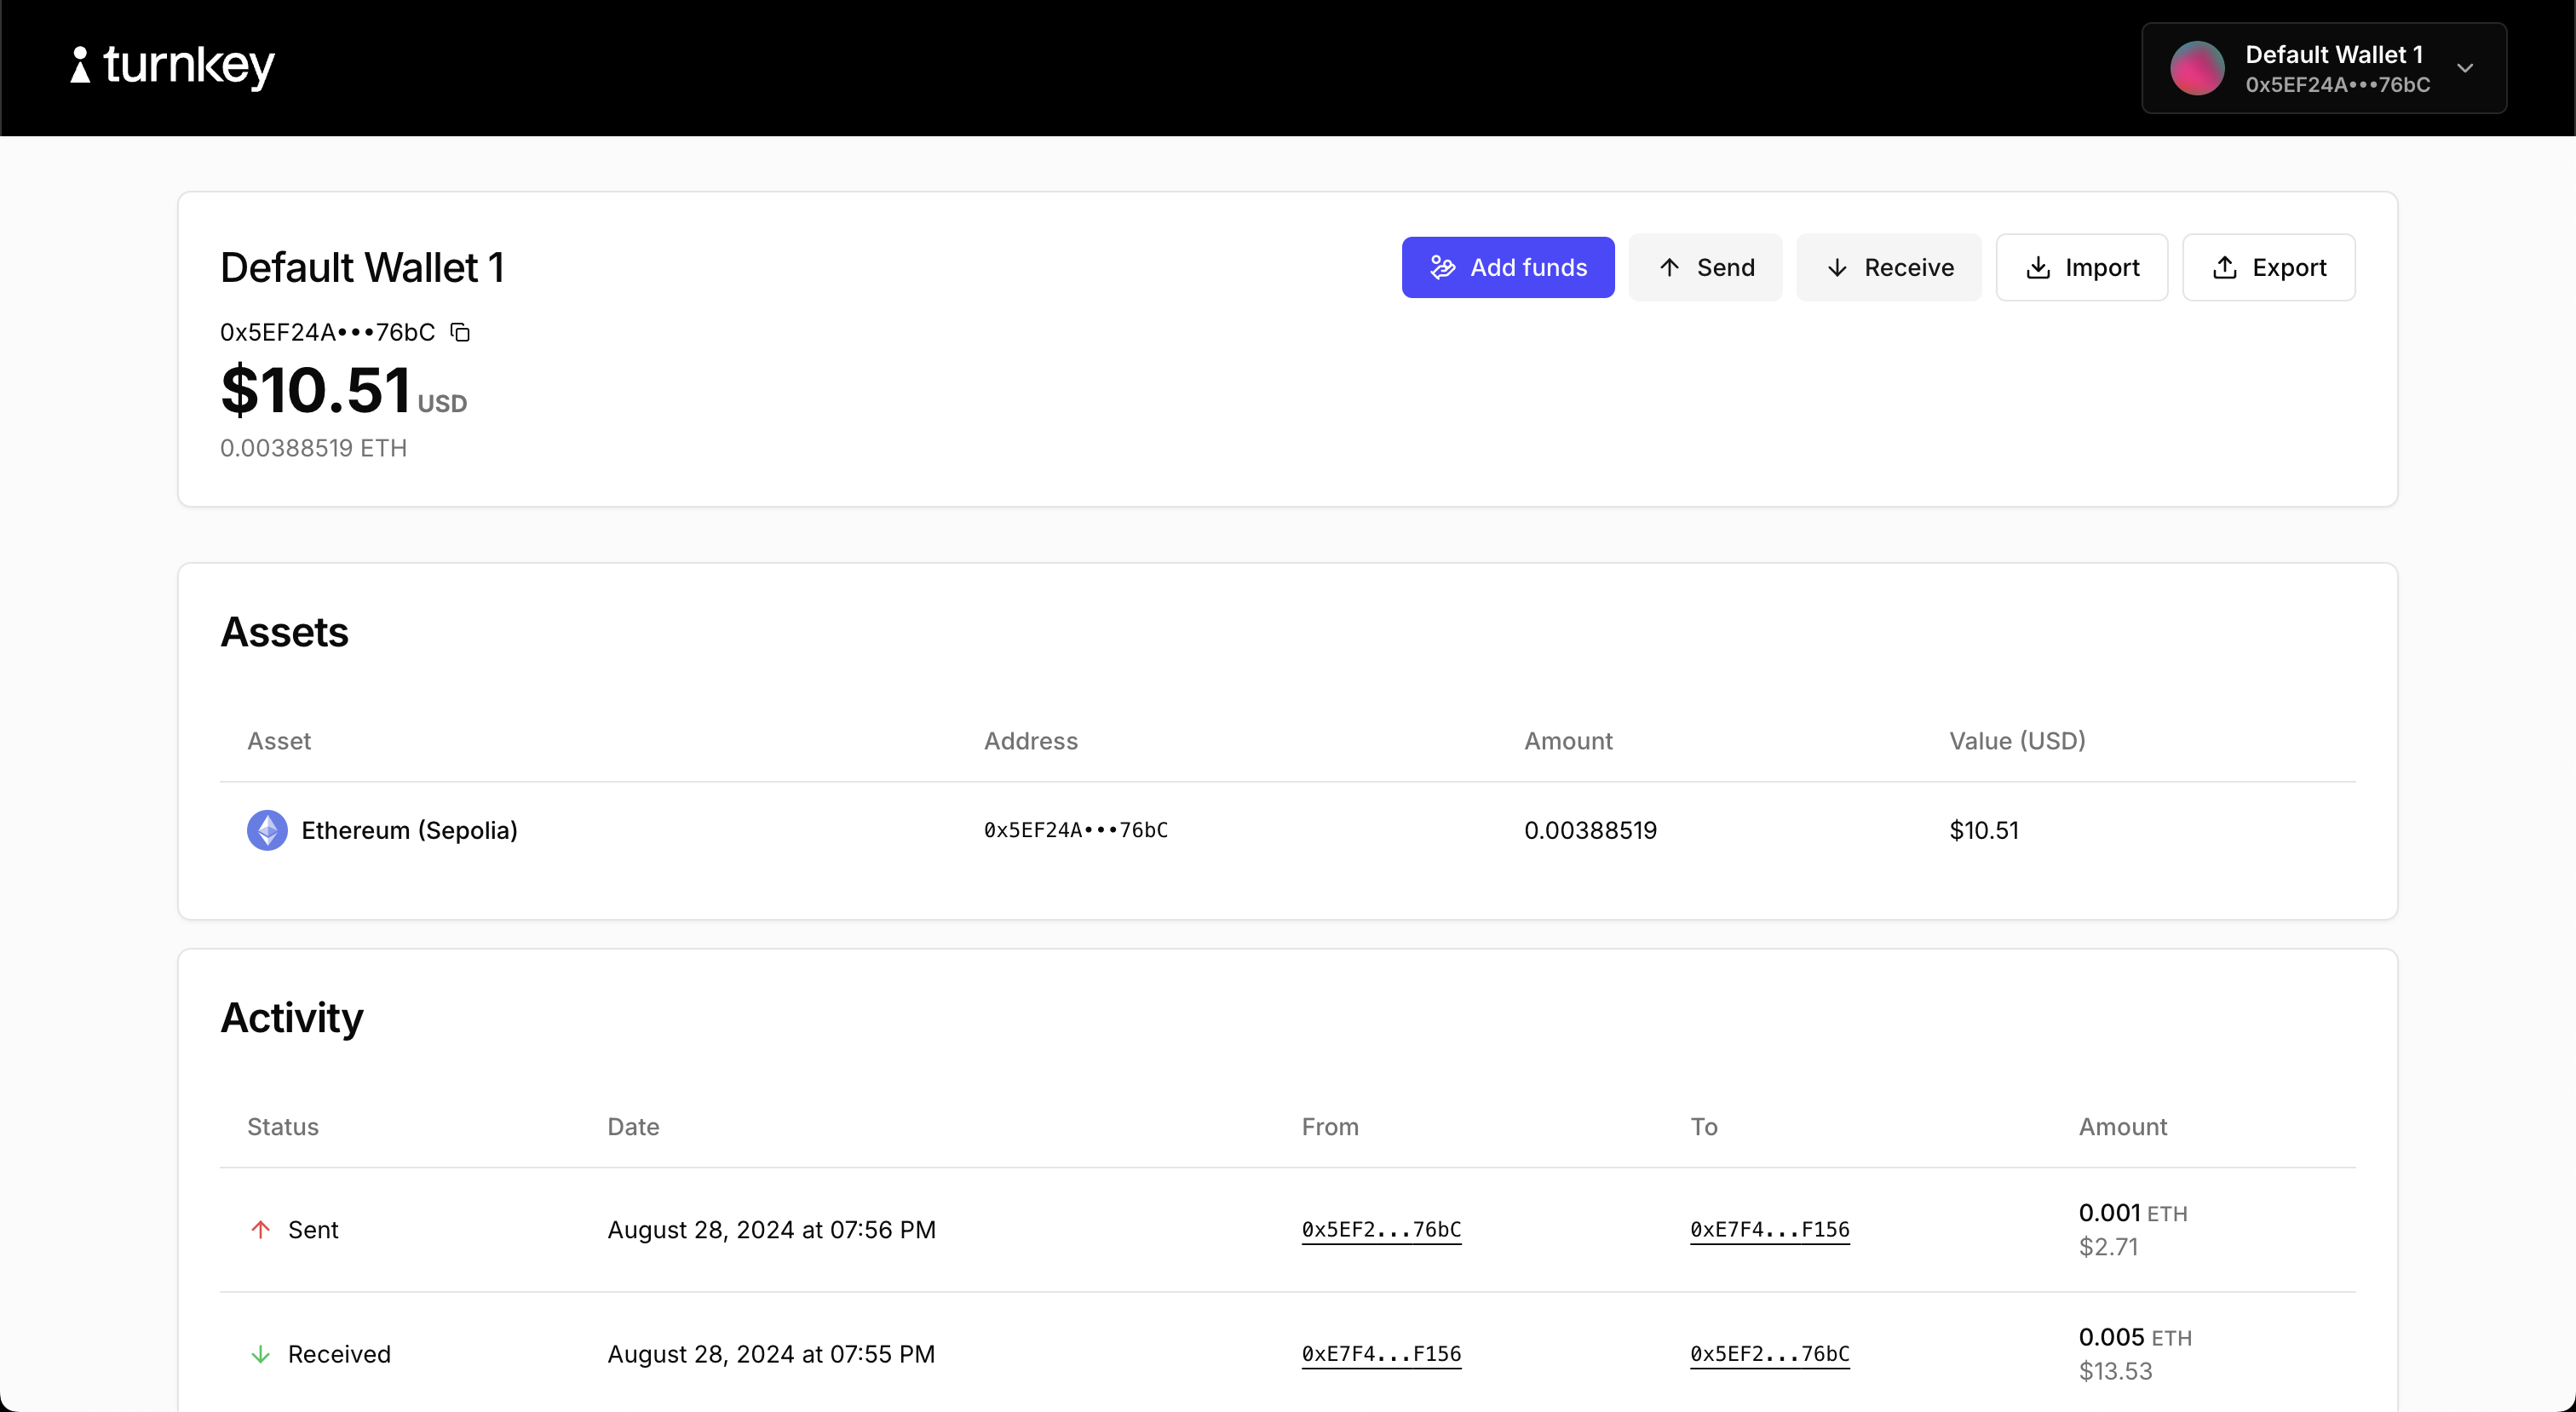Viewport: 2576px width, 1412px height.
Task: Click the green Received transaction arrow icon
Action: tap(261, 1354)
